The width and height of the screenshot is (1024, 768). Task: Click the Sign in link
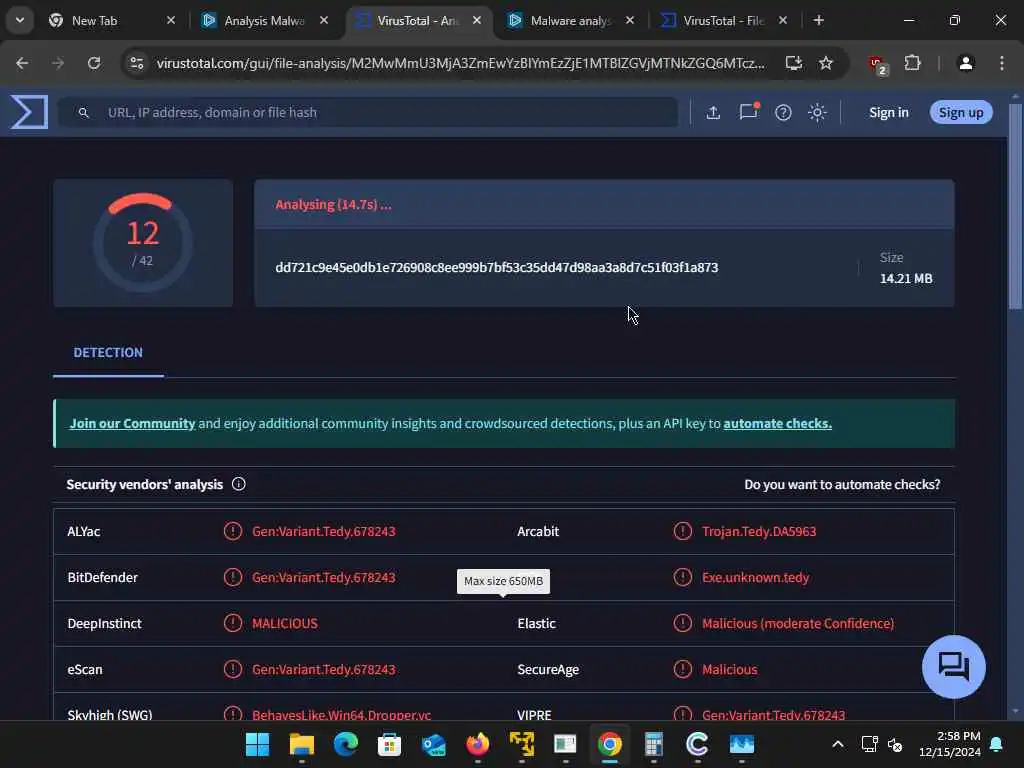[888, 112]
